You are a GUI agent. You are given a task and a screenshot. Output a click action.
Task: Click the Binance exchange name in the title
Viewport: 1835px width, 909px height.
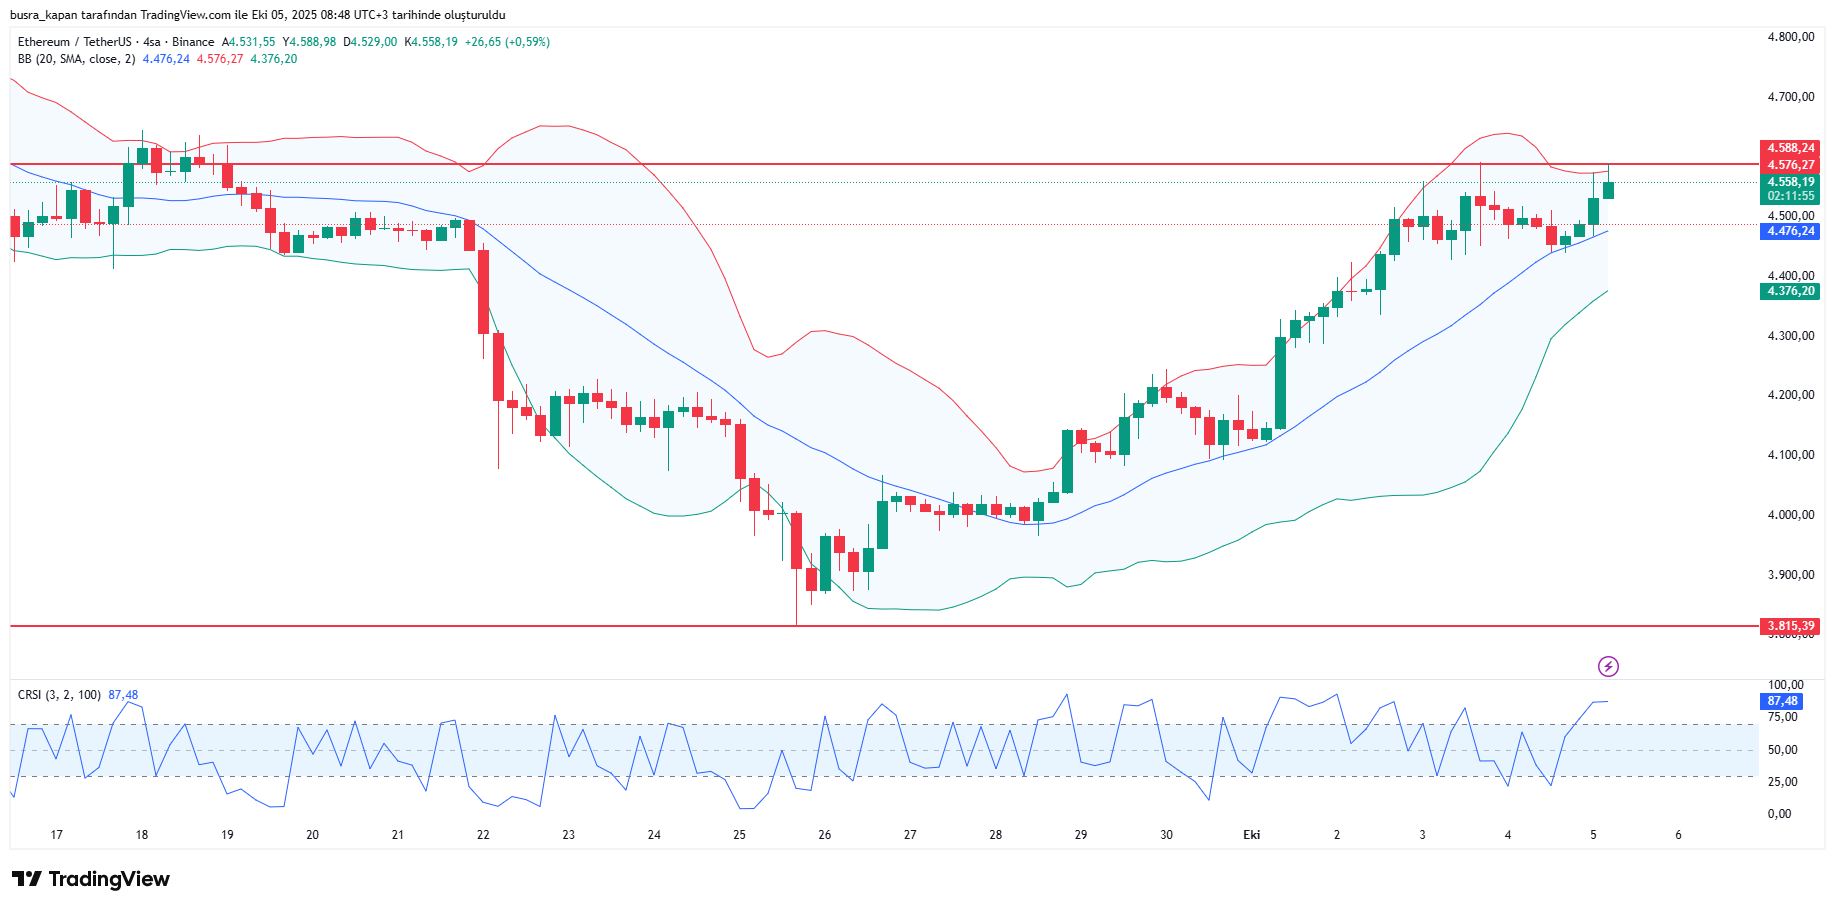(x=193, y=42)
